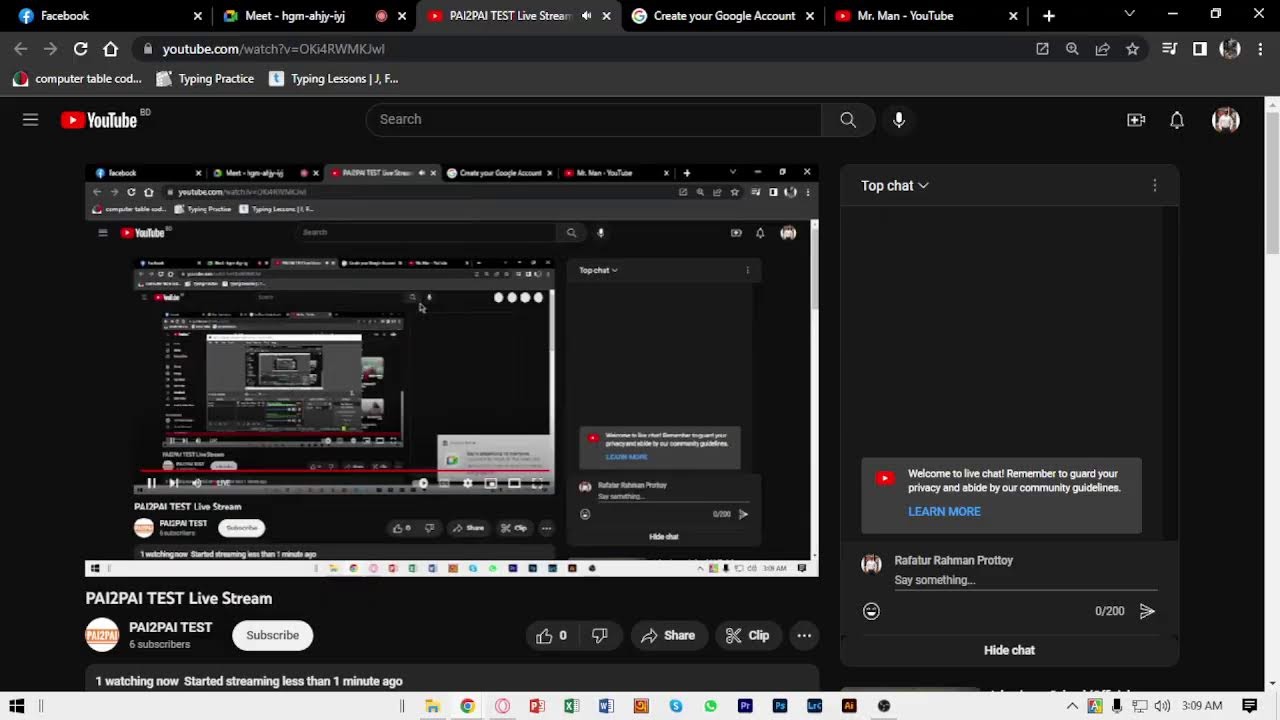Image resolution: width=1280 pixels, height=720 pixels.
Task: Go forward in the browser
Action: click(51, 49)
